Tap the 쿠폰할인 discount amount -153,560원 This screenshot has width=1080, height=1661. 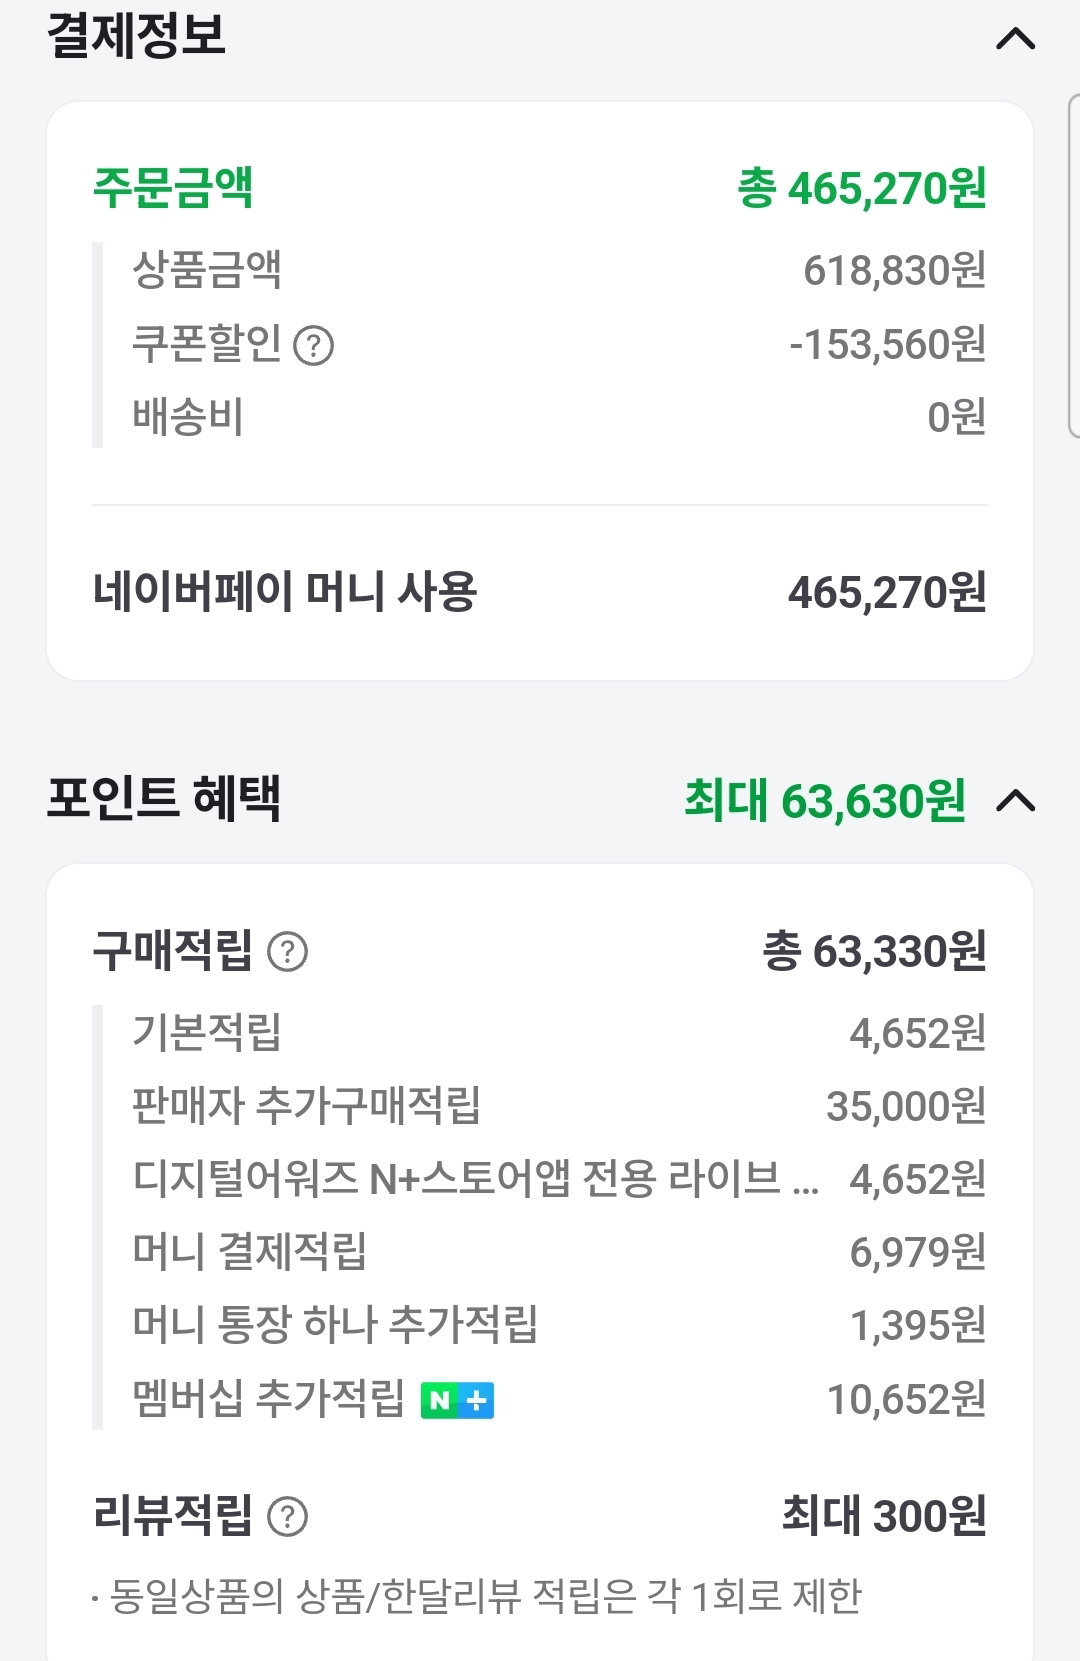click(888, 344)
